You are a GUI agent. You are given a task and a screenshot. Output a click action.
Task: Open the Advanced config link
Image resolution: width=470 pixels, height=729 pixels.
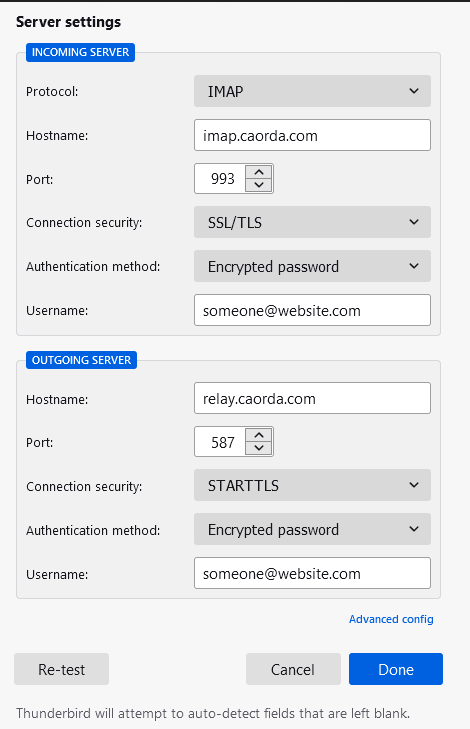[391, 619]
